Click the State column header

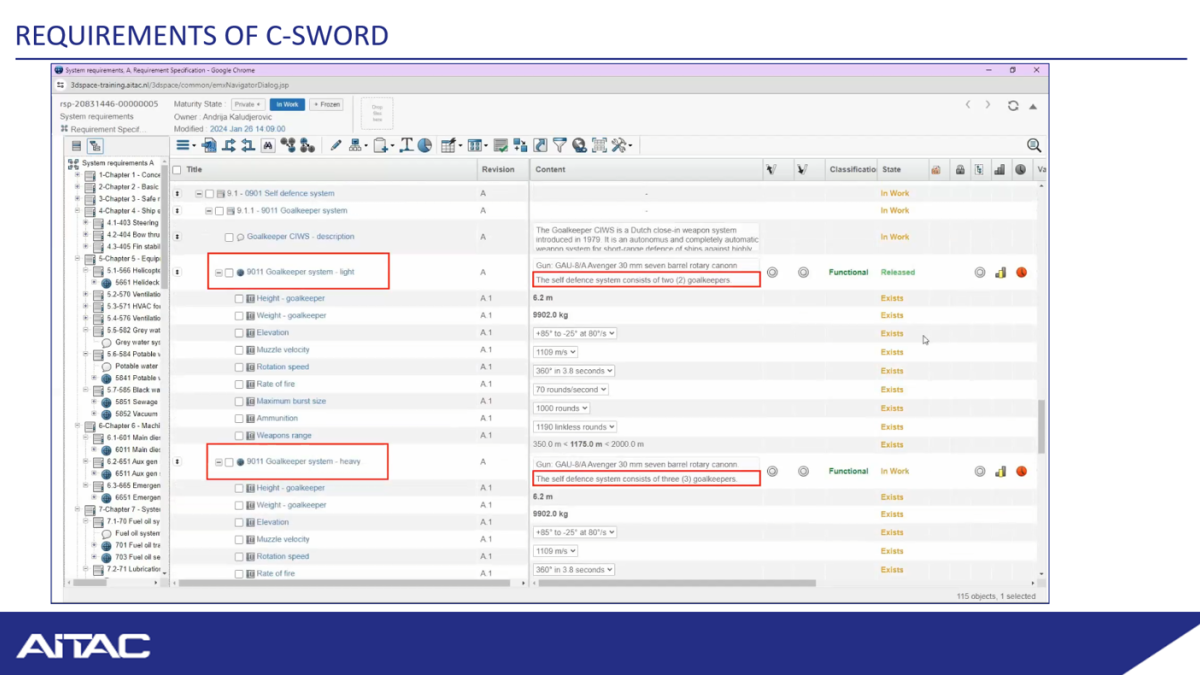pos(891,170)
